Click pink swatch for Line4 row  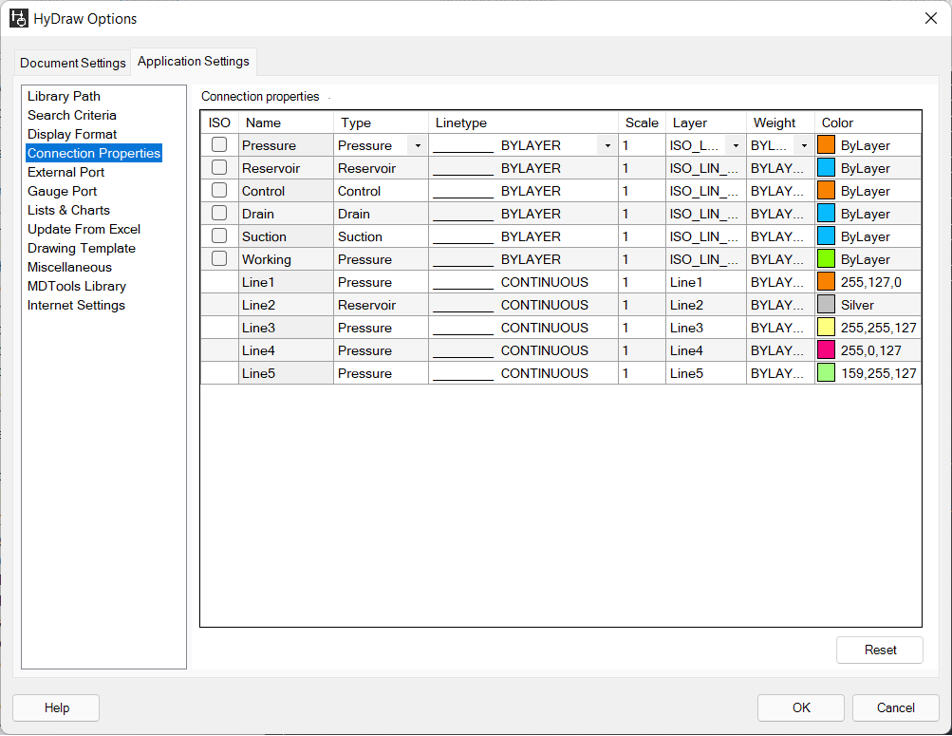pyautogui.click(x=826, y=350)
